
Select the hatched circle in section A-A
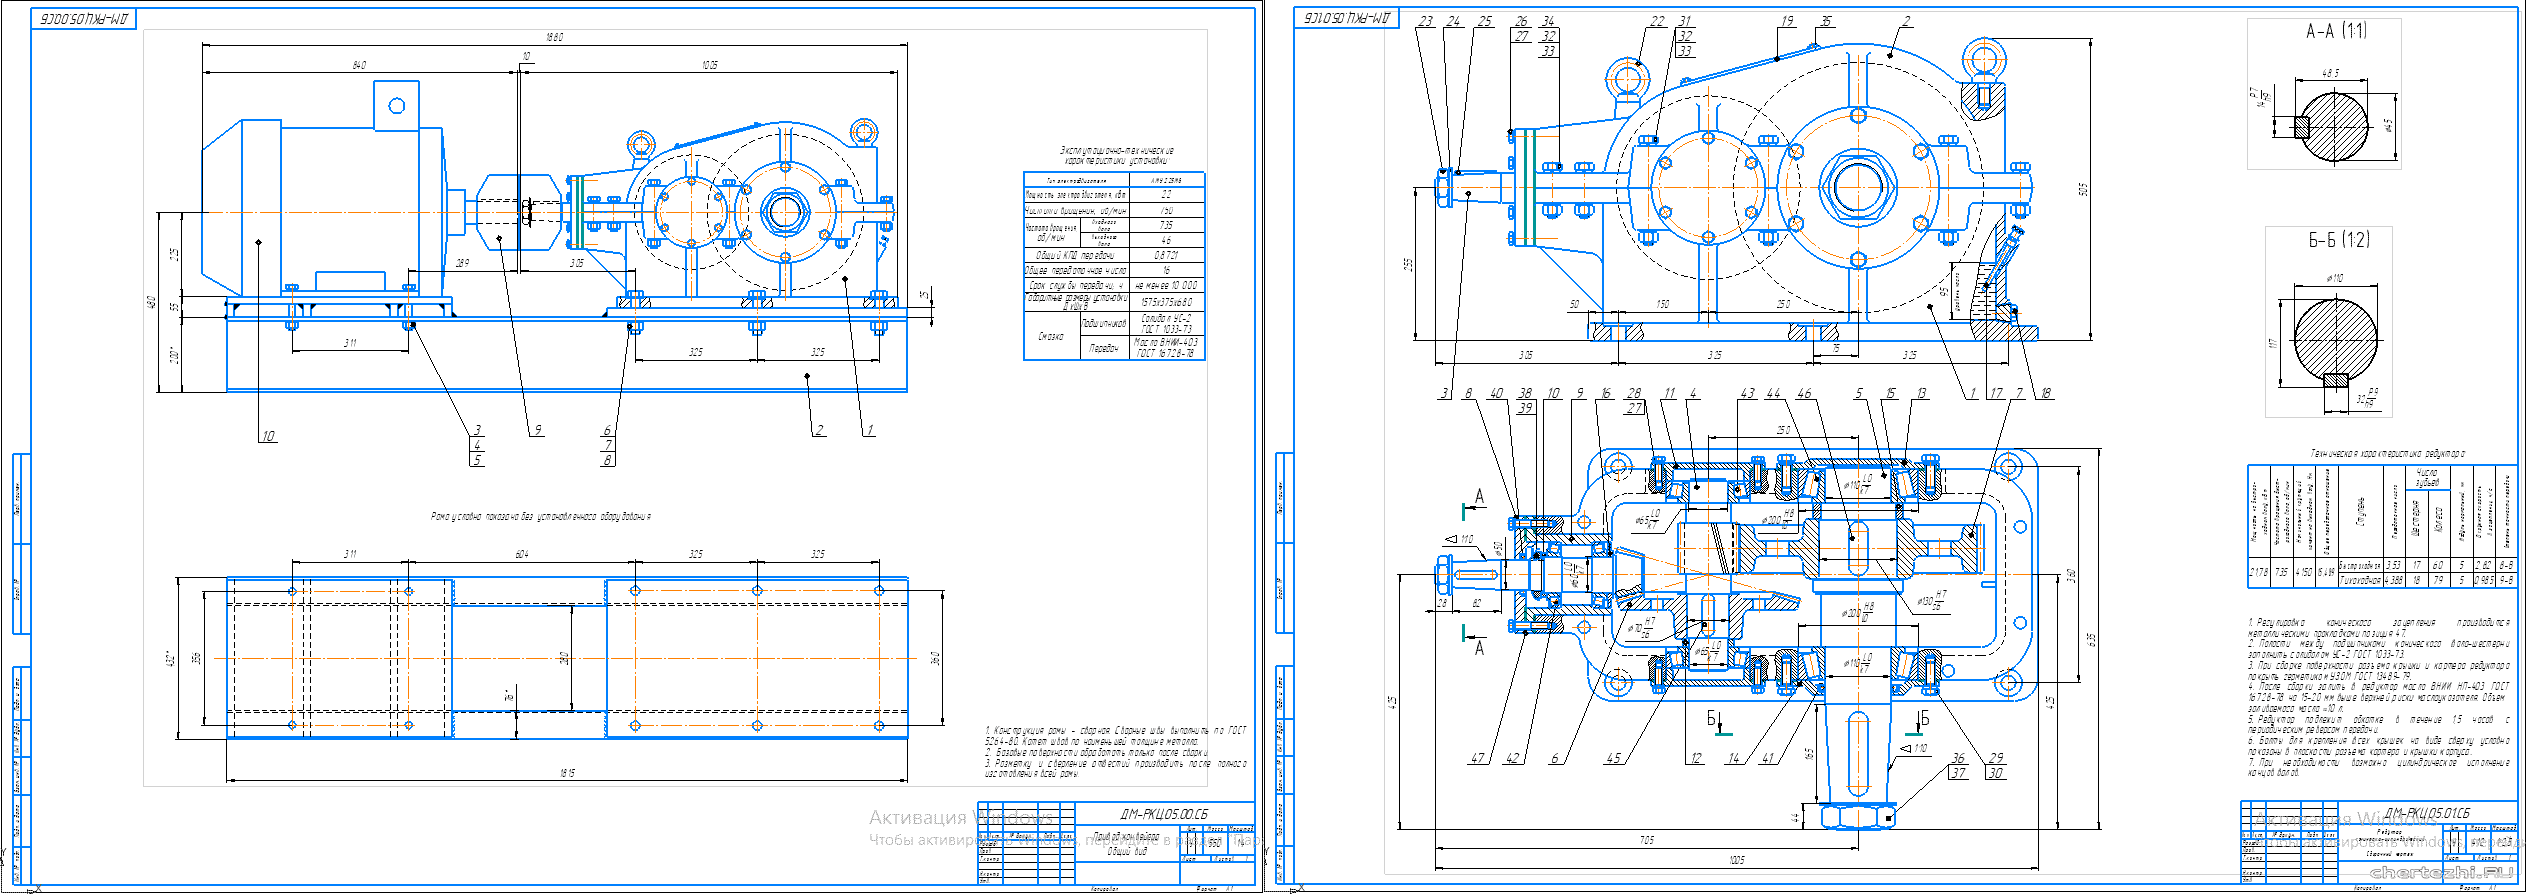tap(2334, 127)
